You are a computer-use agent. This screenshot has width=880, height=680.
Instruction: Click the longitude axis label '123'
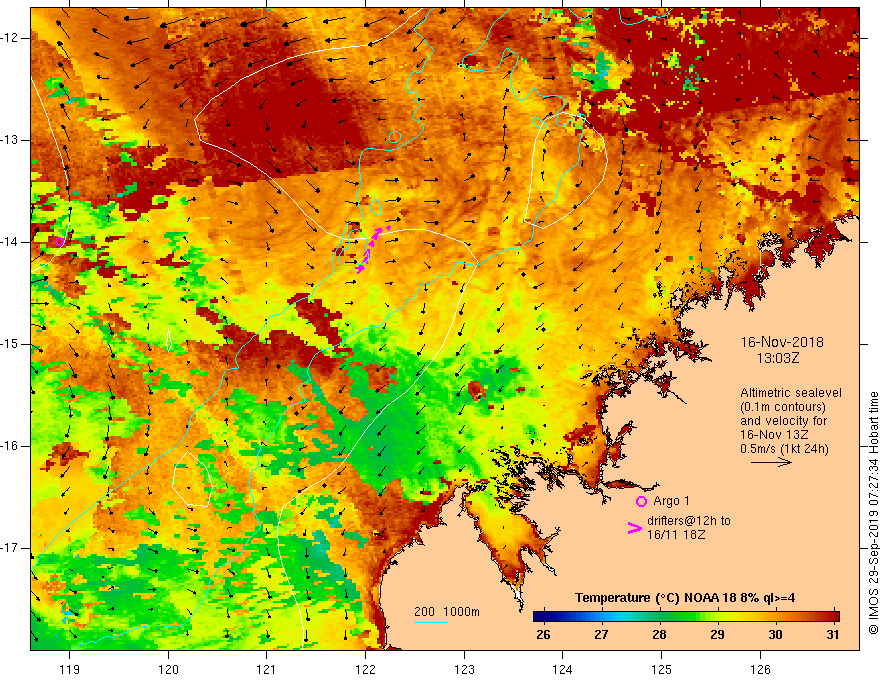click(464, 669)
